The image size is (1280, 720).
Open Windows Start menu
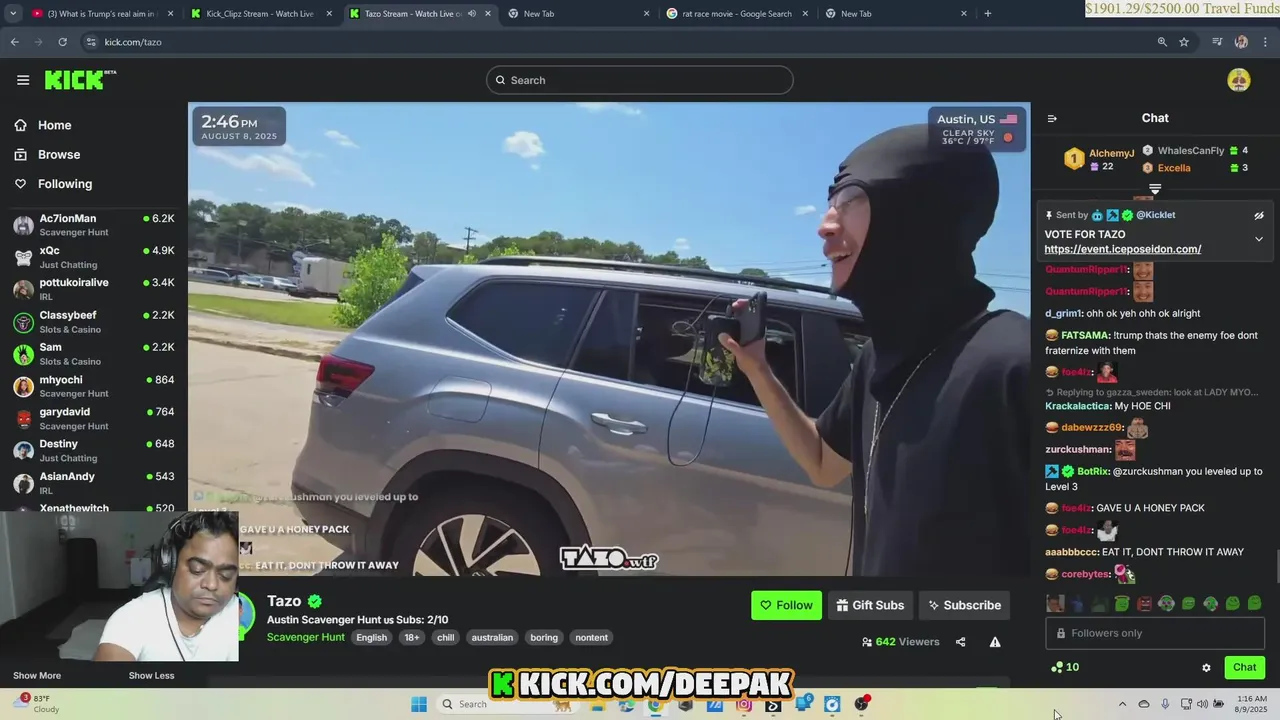pyautogui.click(x=419, y=704)
